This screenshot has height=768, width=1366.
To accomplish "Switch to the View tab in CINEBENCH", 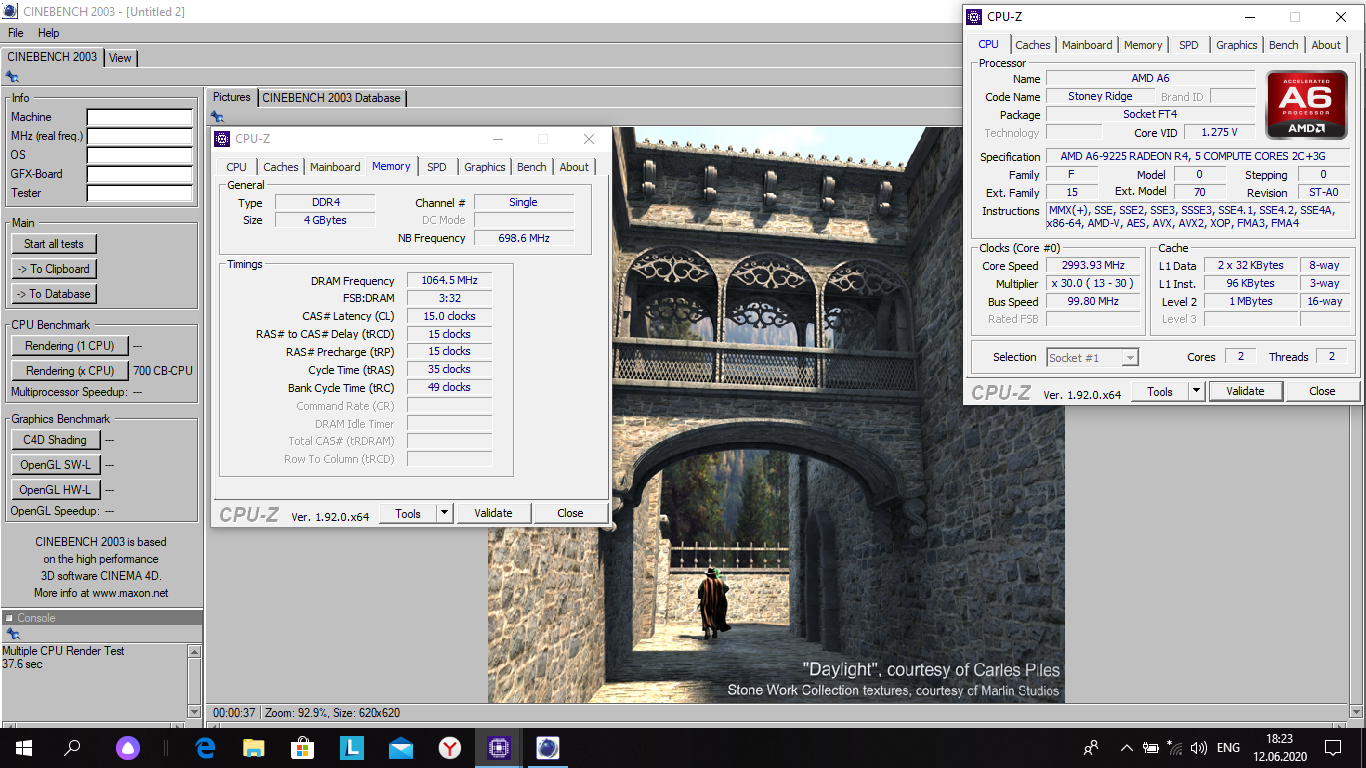I will tap(120, 58).
